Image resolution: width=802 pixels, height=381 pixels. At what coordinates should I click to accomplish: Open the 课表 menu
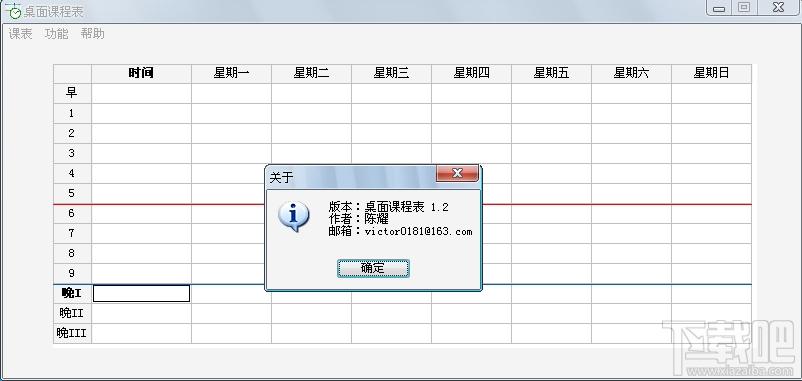click(20, 34)
